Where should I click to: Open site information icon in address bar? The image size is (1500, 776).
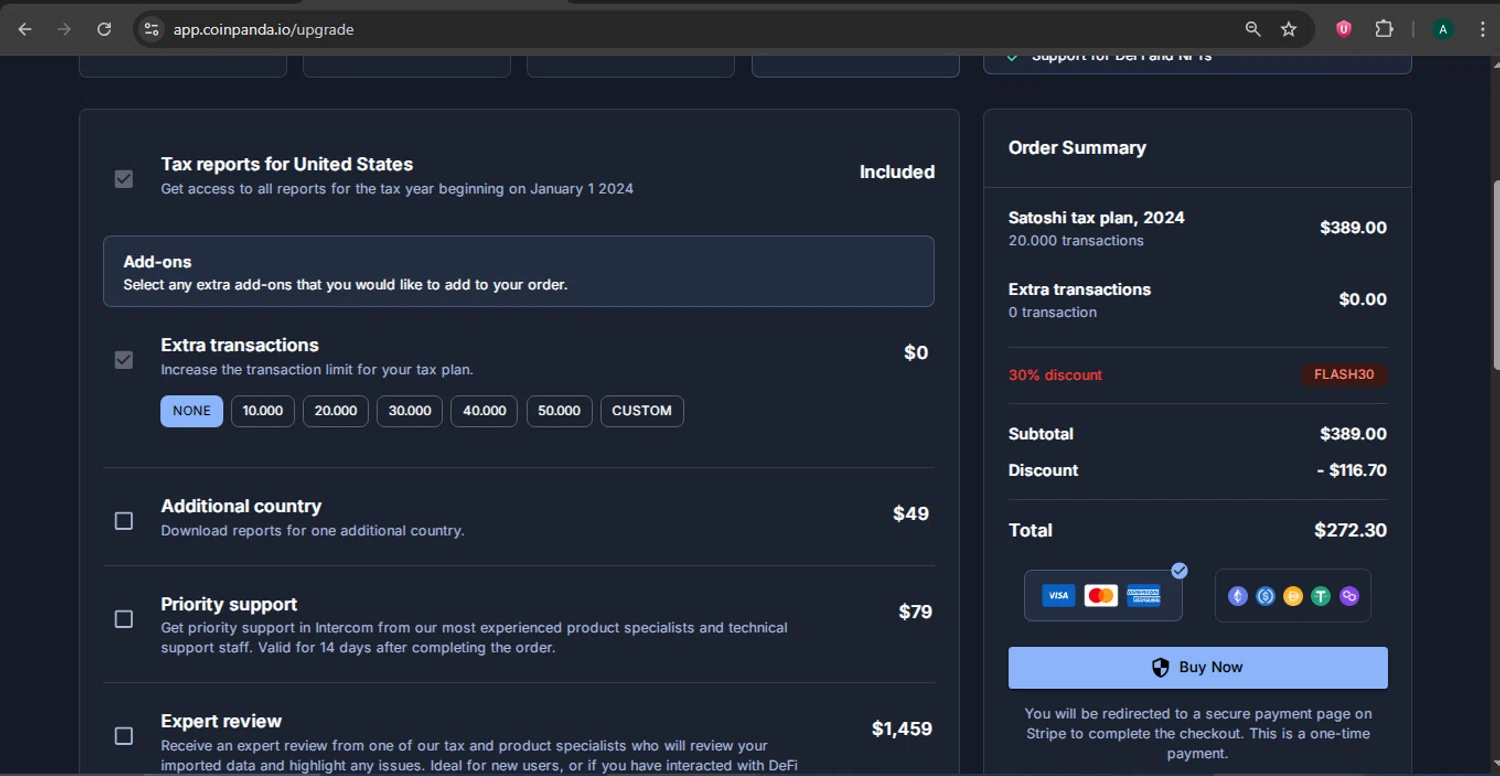[152, 29]
